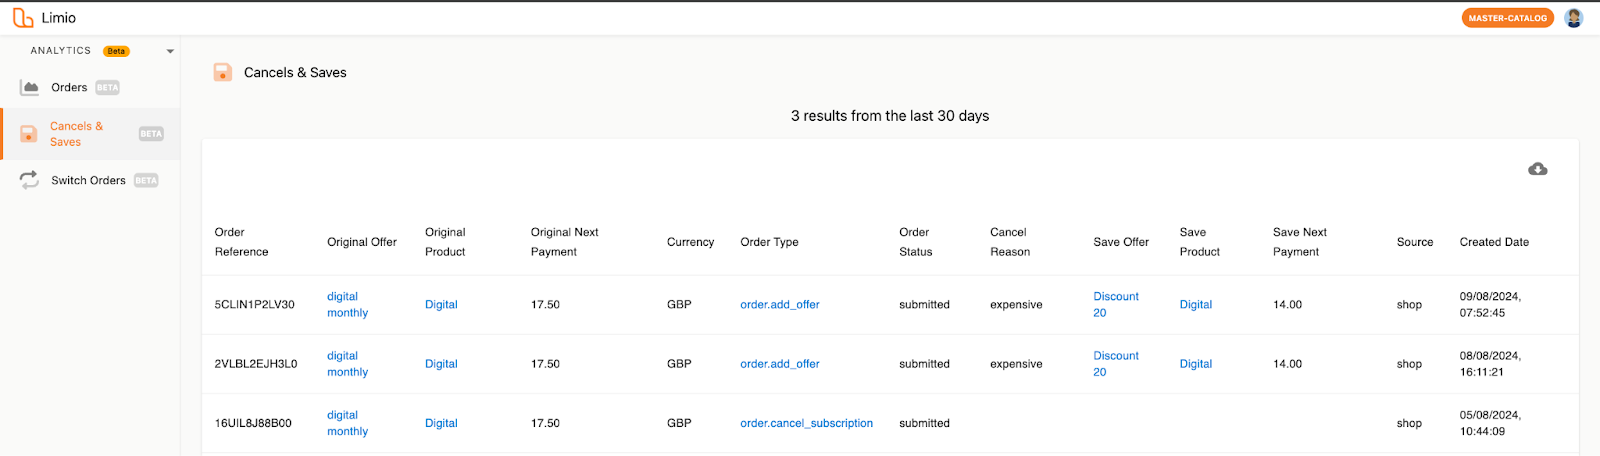The image size is (1600, 456).
Task: Select Cancels & Saves in sidebar
Action: click(x=76, y=134)
